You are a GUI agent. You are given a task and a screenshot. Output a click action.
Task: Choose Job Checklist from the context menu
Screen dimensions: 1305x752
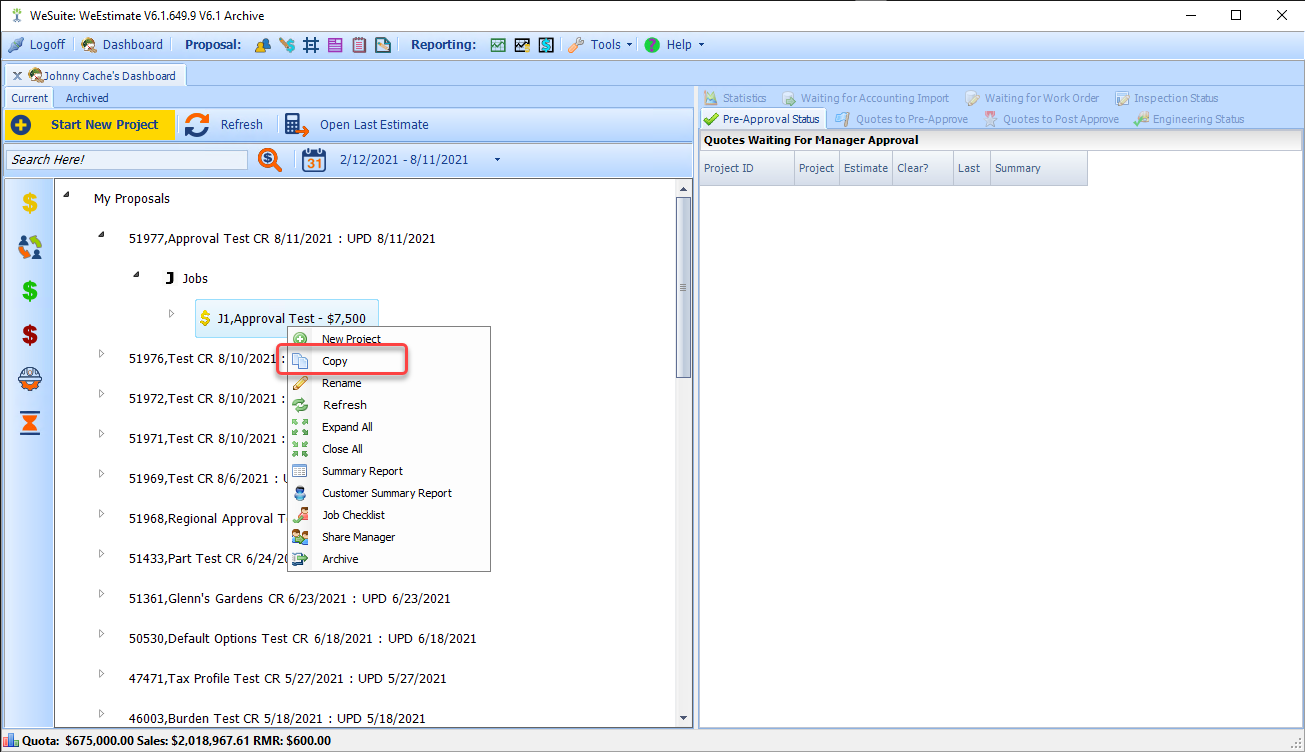tap(388, 515)
